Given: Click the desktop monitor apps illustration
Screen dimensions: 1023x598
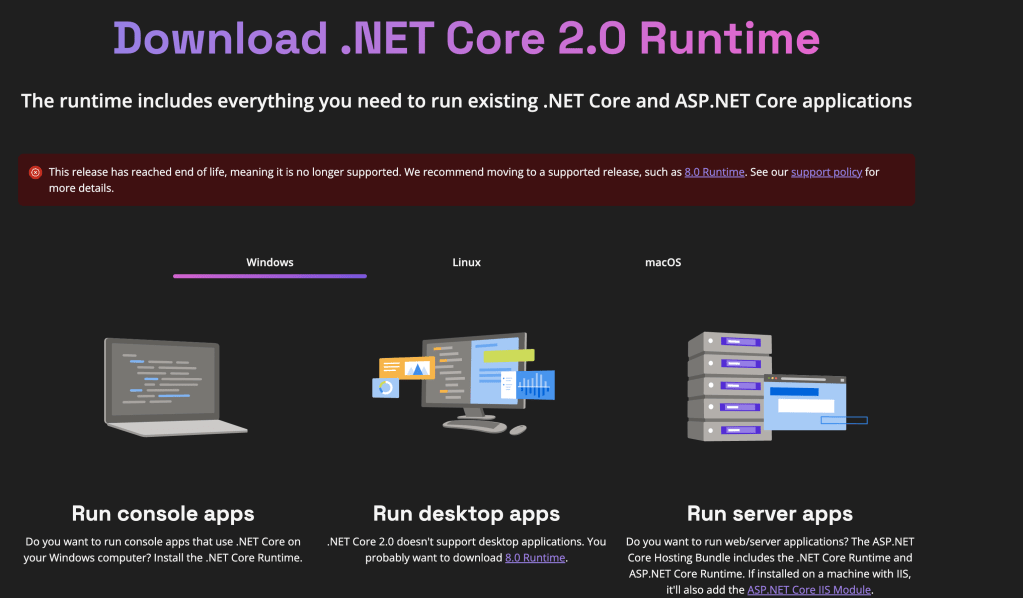Looking at the screenshot, I should [x=464, y=383].
